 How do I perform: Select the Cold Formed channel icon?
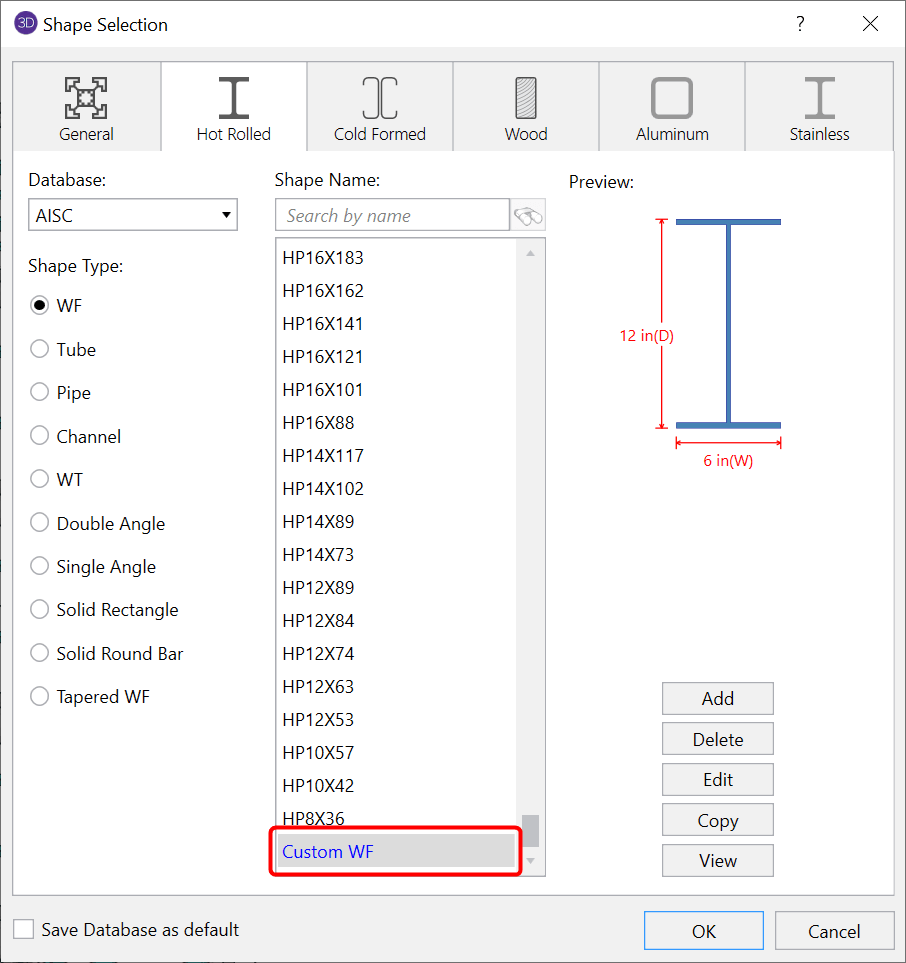[x=379, y=95]
